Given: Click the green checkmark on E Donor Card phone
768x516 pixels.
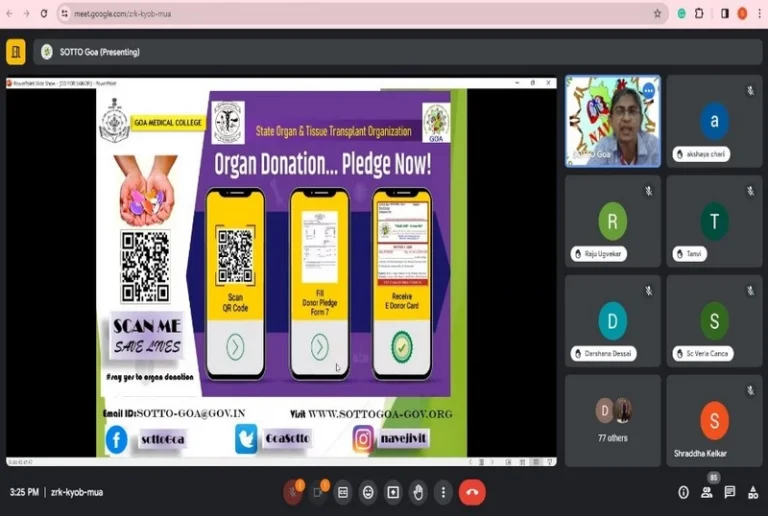Looking at the screenshot, I should pos(402,347).
